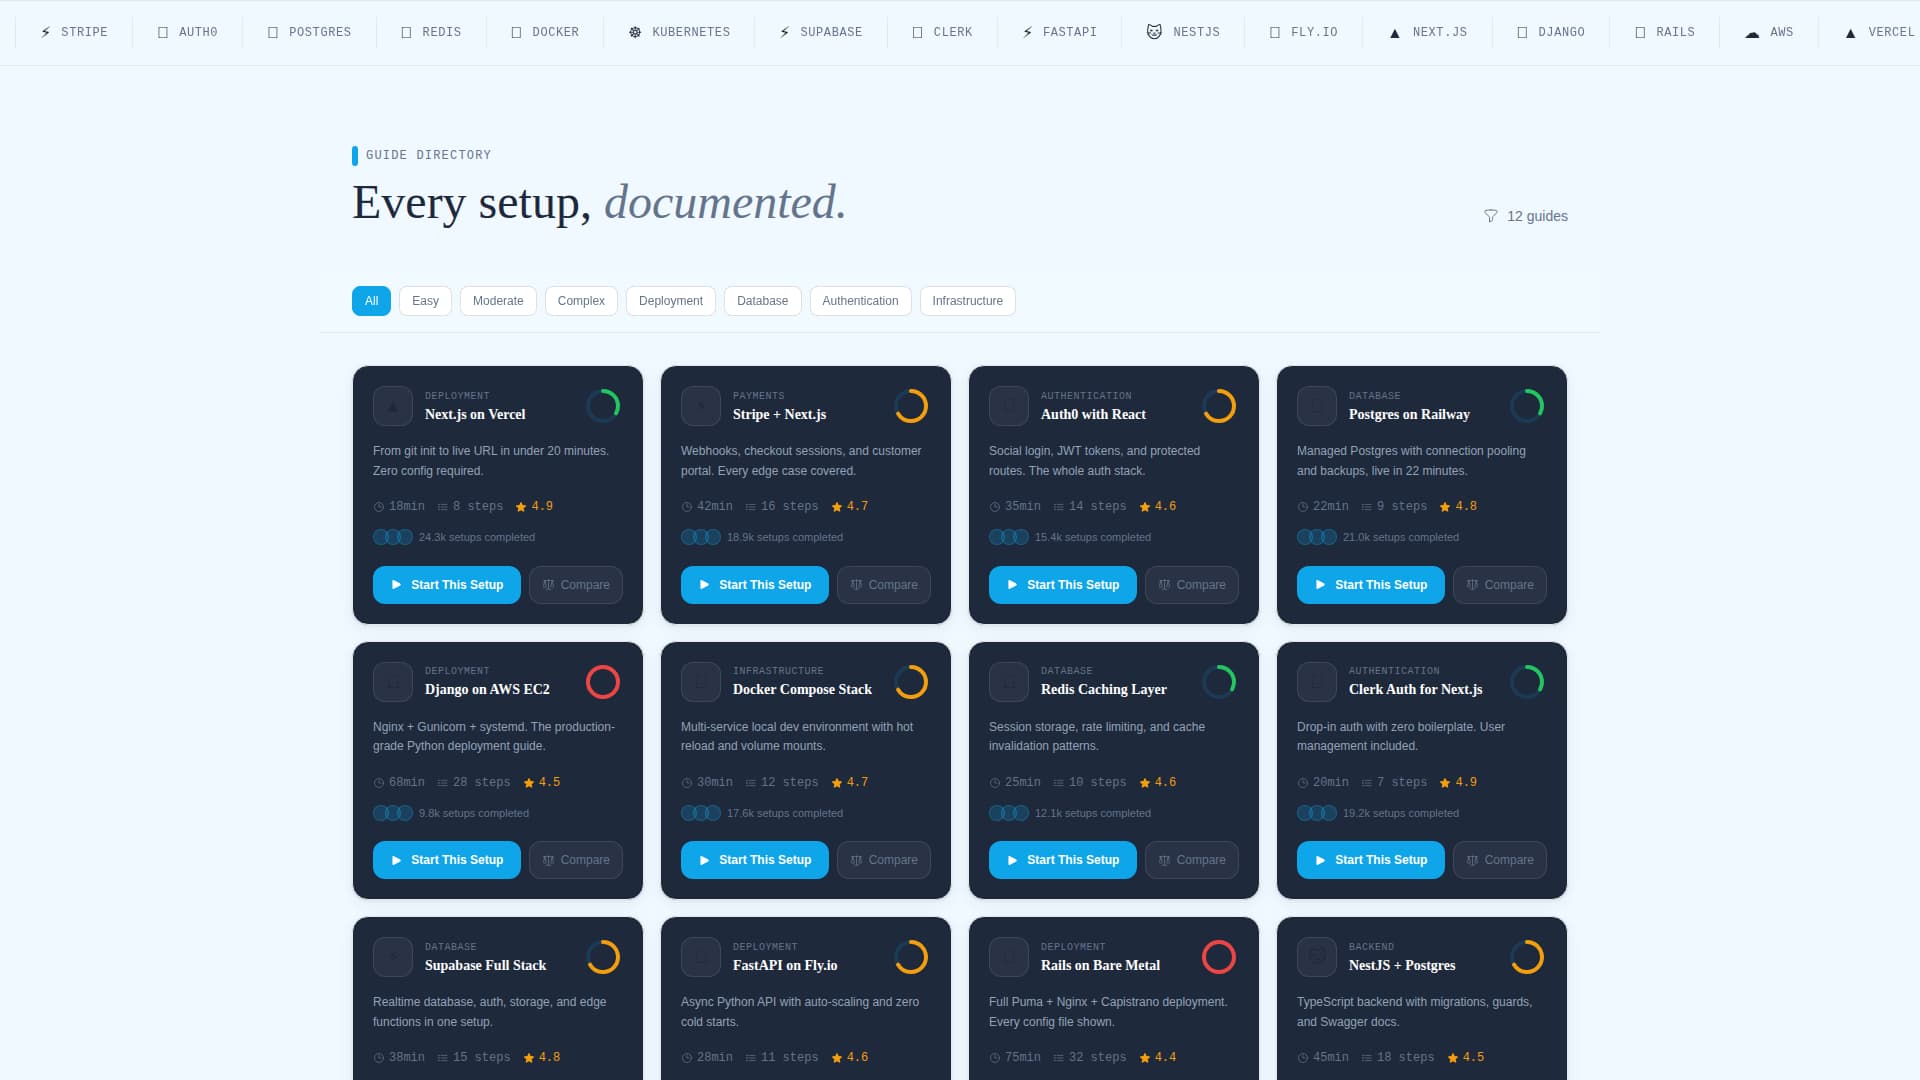Show only Authentication guides
The width and height of the screenshot is (1920, 1080).
[860, 301]
